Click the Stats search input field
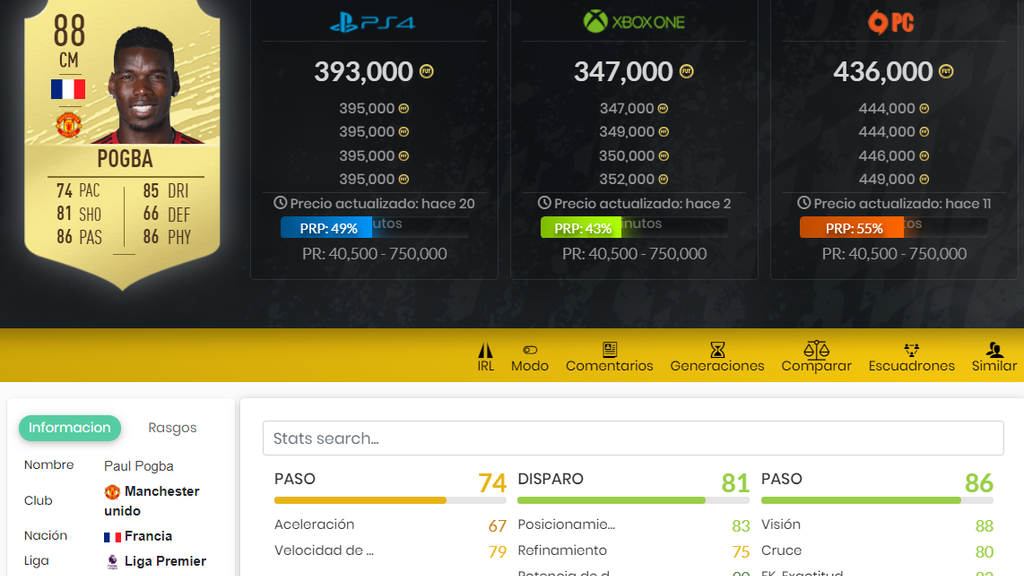1024x576 pixels. tap(633, 438)
